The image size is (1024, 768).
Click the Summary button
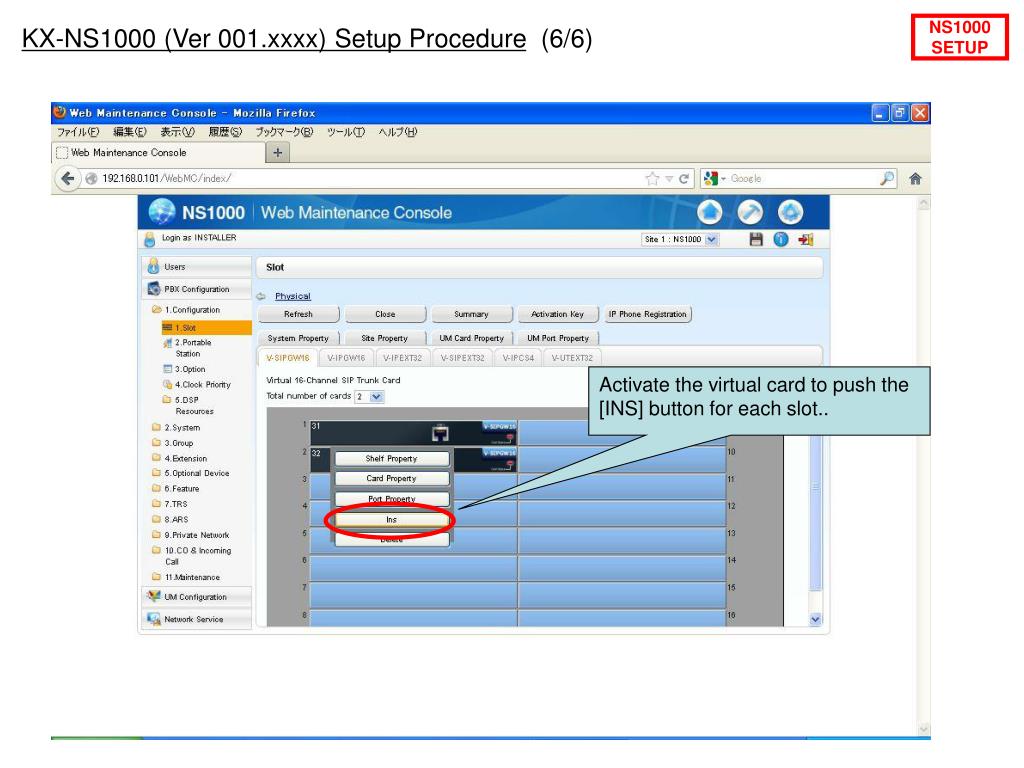coord(472,314)
